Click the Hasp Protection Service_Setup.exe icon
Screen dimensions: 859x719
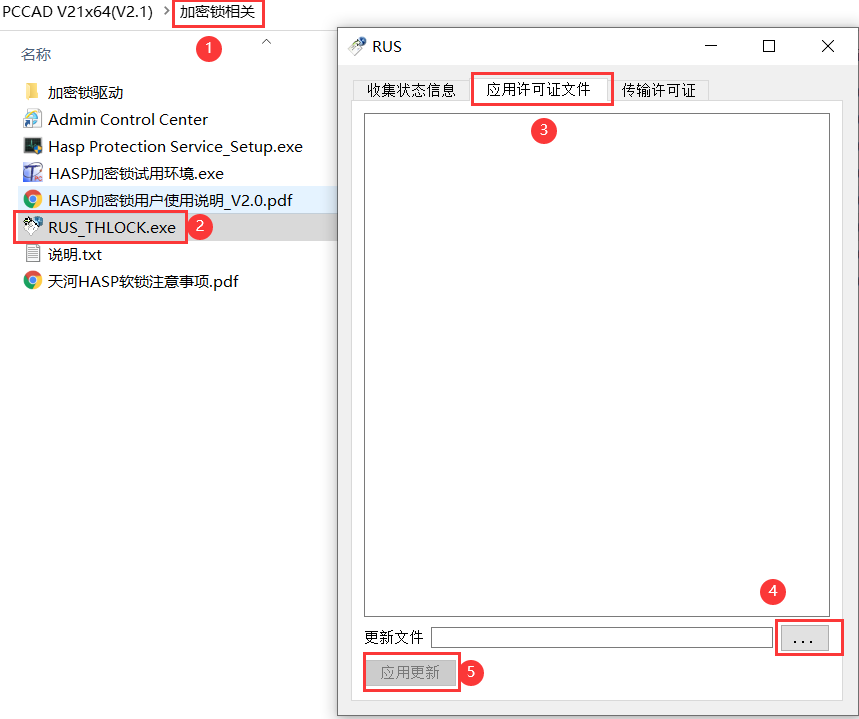point(32,146)
